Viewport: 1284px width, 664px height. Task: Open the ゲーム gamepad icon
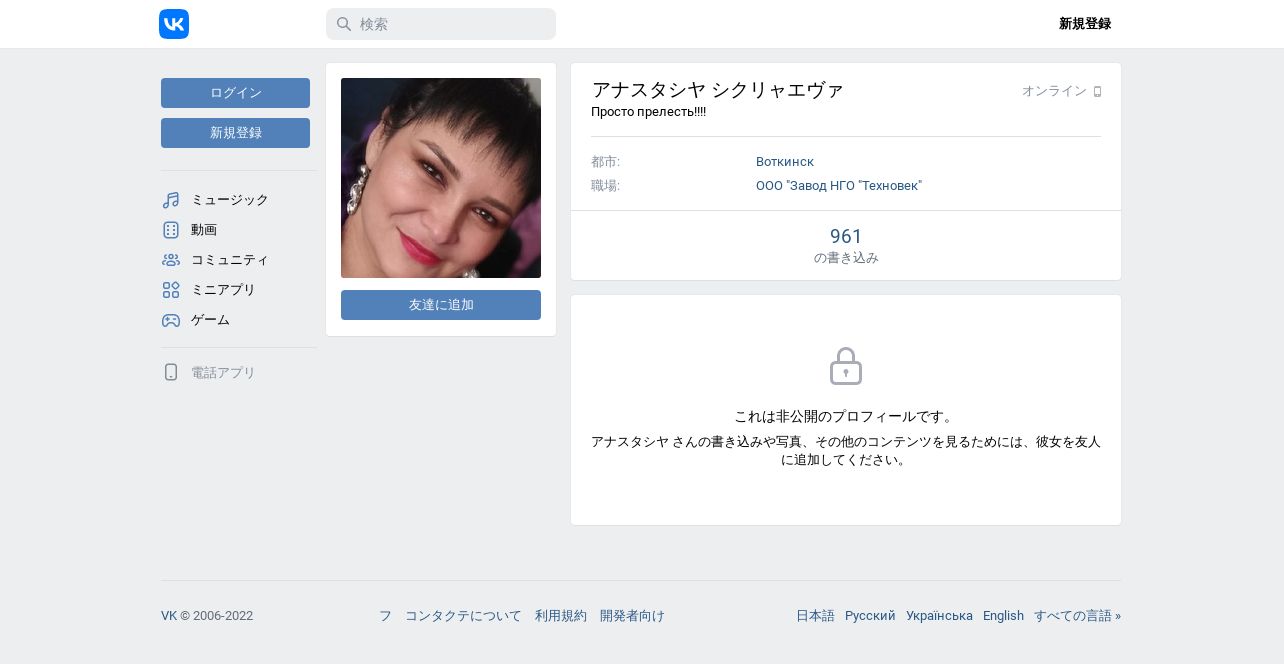coord(171,320)
